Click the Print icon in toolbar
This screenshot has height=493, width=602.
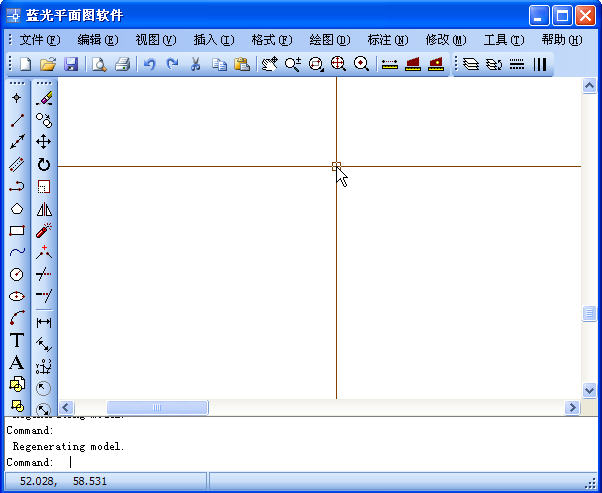click(x=122, y=64)
